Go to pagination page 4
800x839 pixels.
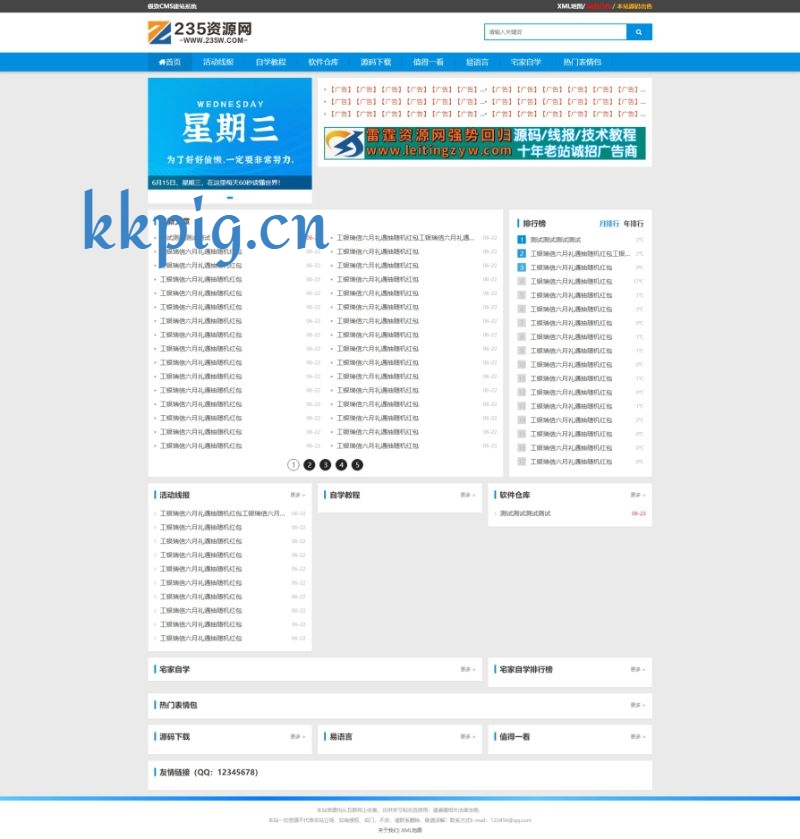pyautogui.click(x=341, y=465)
